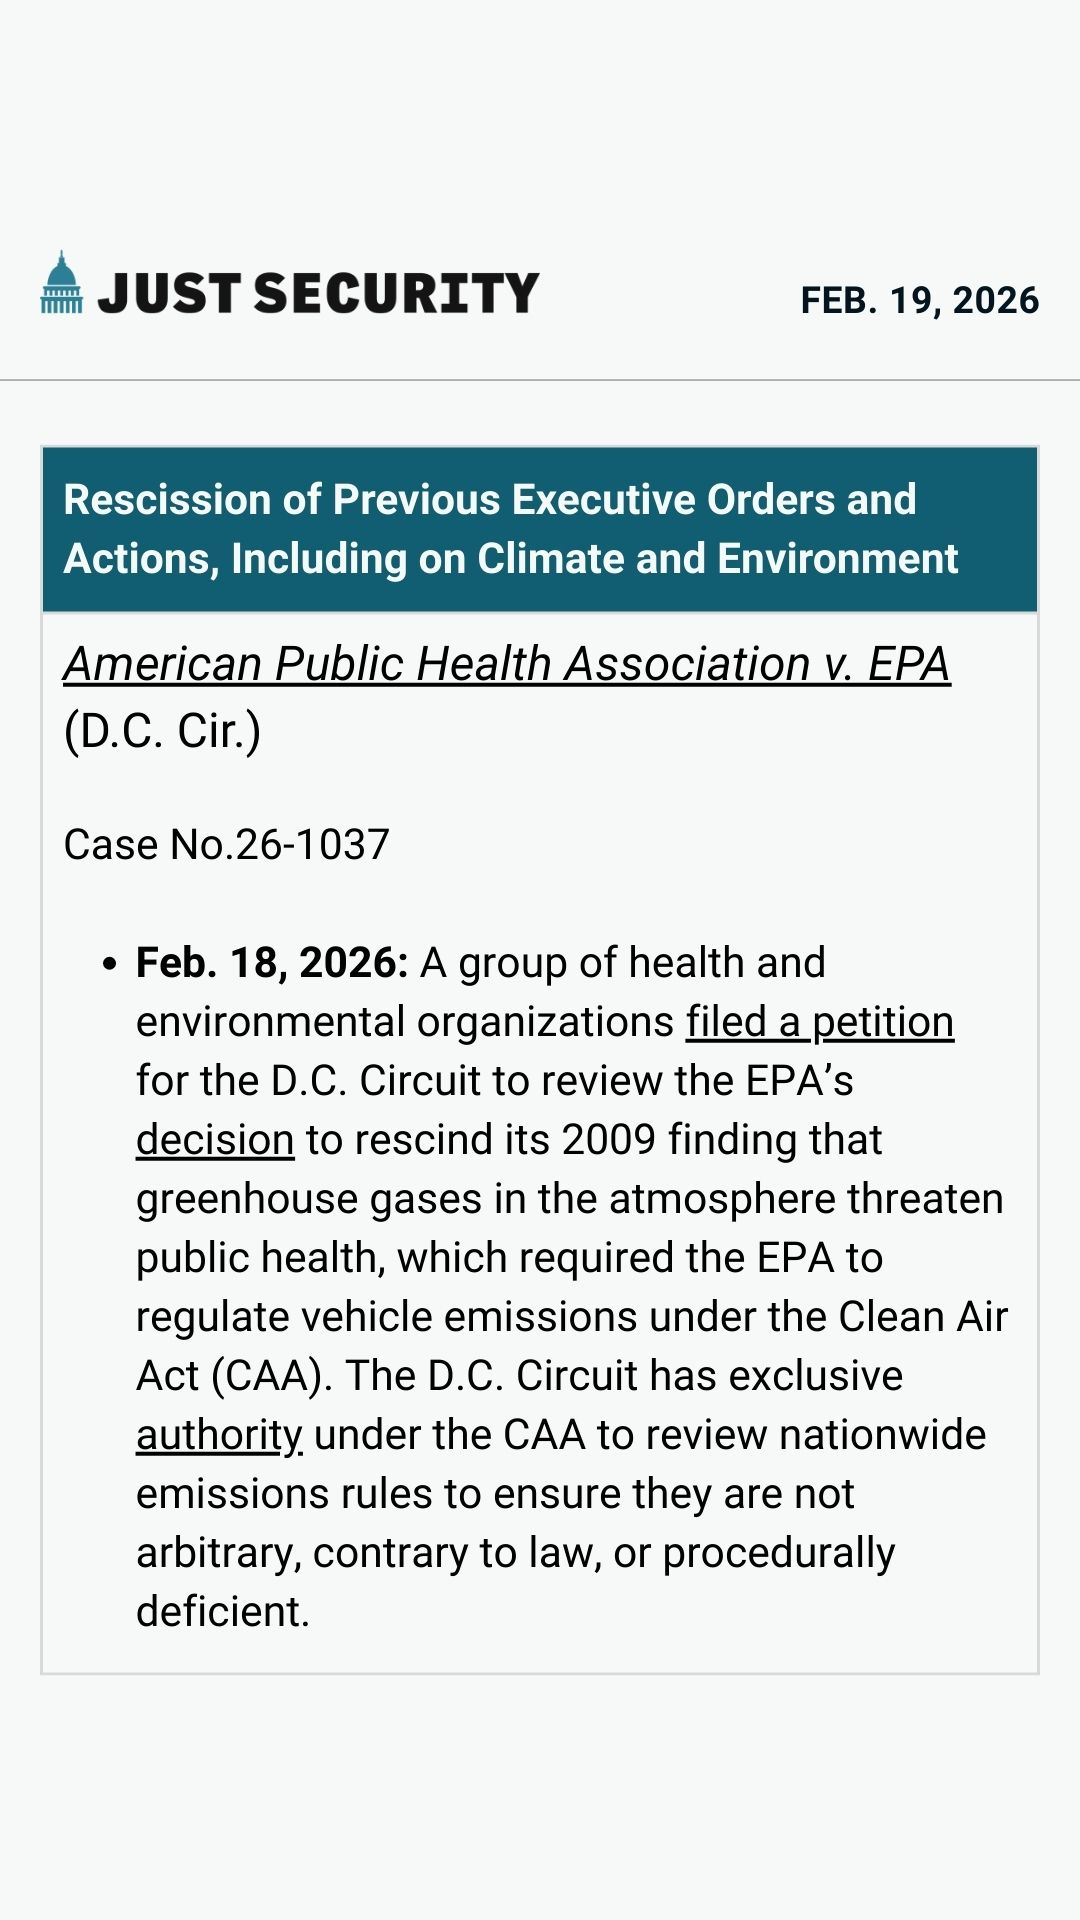Image resolution: width=1080 pixels, height=1920 pixels.
Task: Click the (D.C. Cir.) court label
Action: coord(162,731)
